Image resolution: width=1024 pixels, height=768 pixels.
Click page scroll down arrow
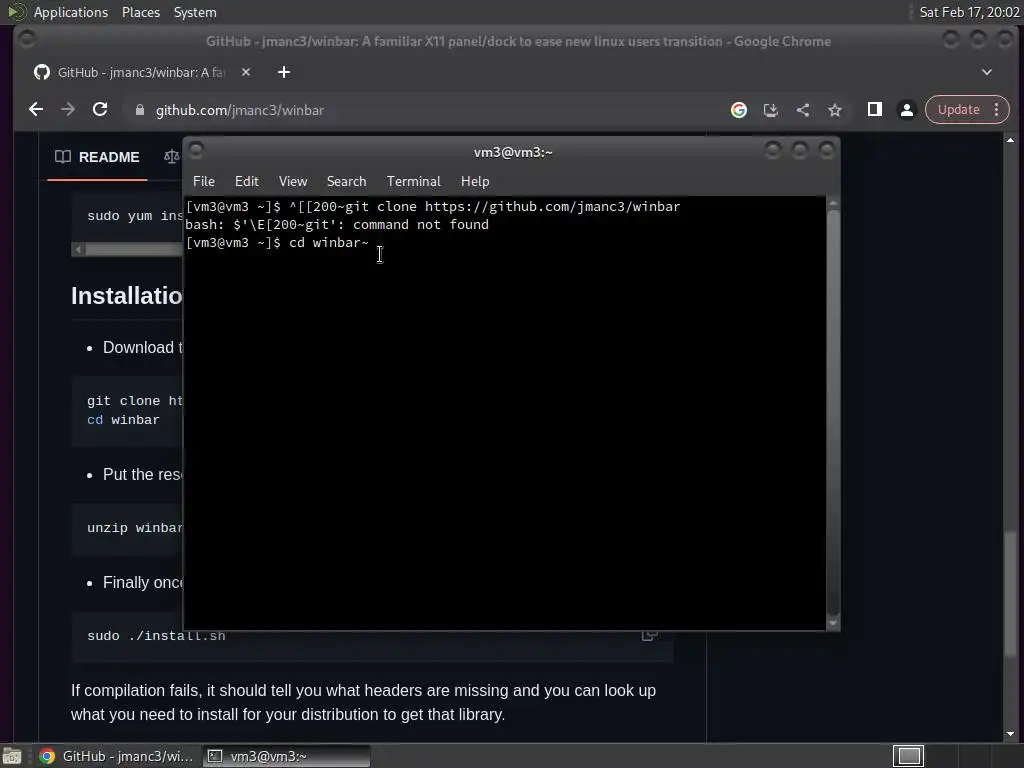pos(1010,734)
